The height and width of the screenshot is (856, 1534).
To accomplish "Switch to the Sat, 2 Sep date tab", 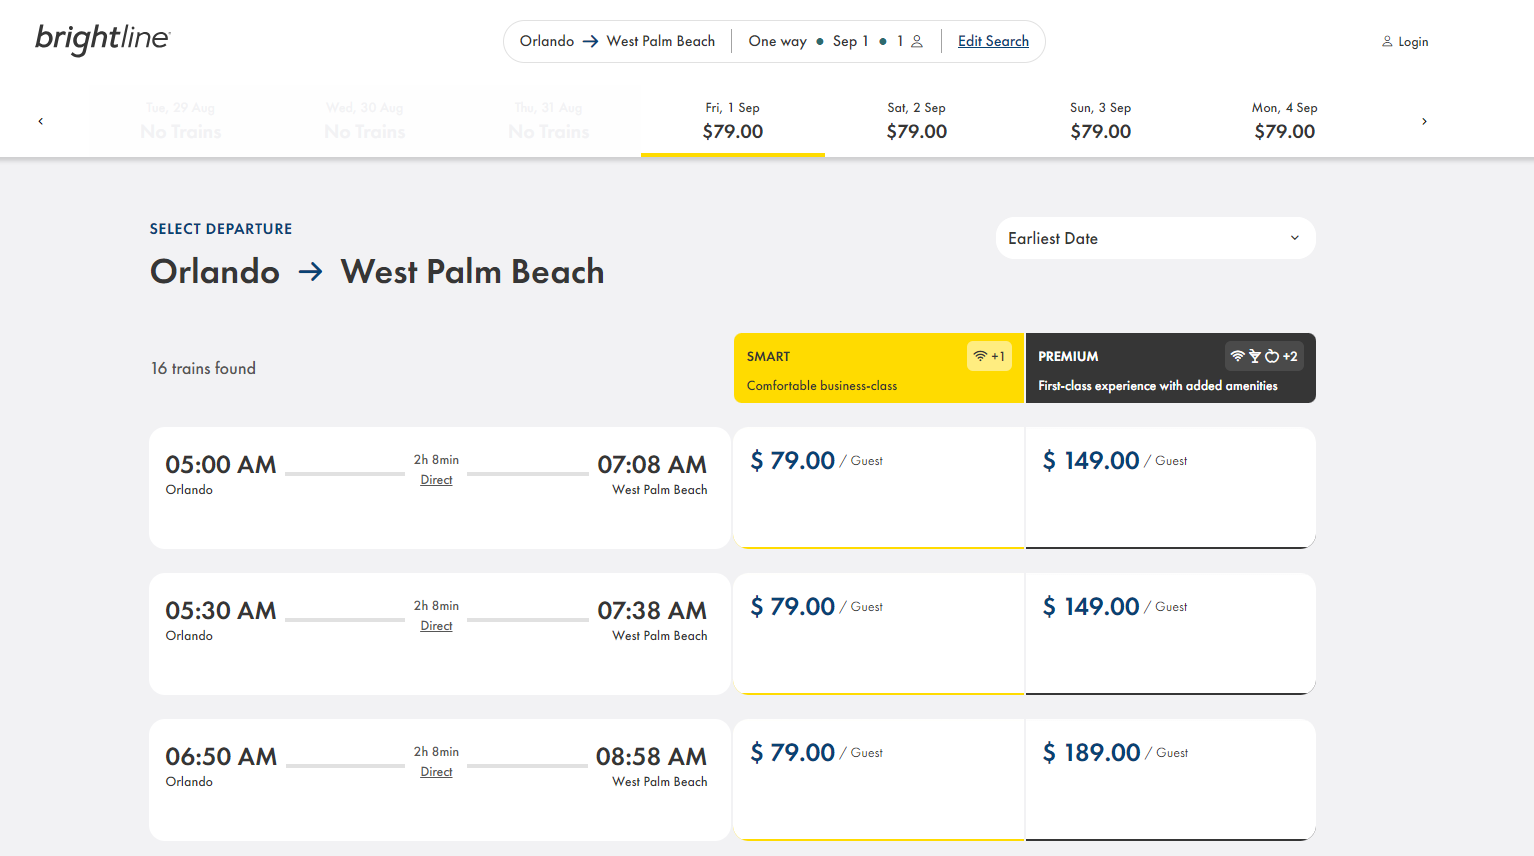I will pos(916,120).
